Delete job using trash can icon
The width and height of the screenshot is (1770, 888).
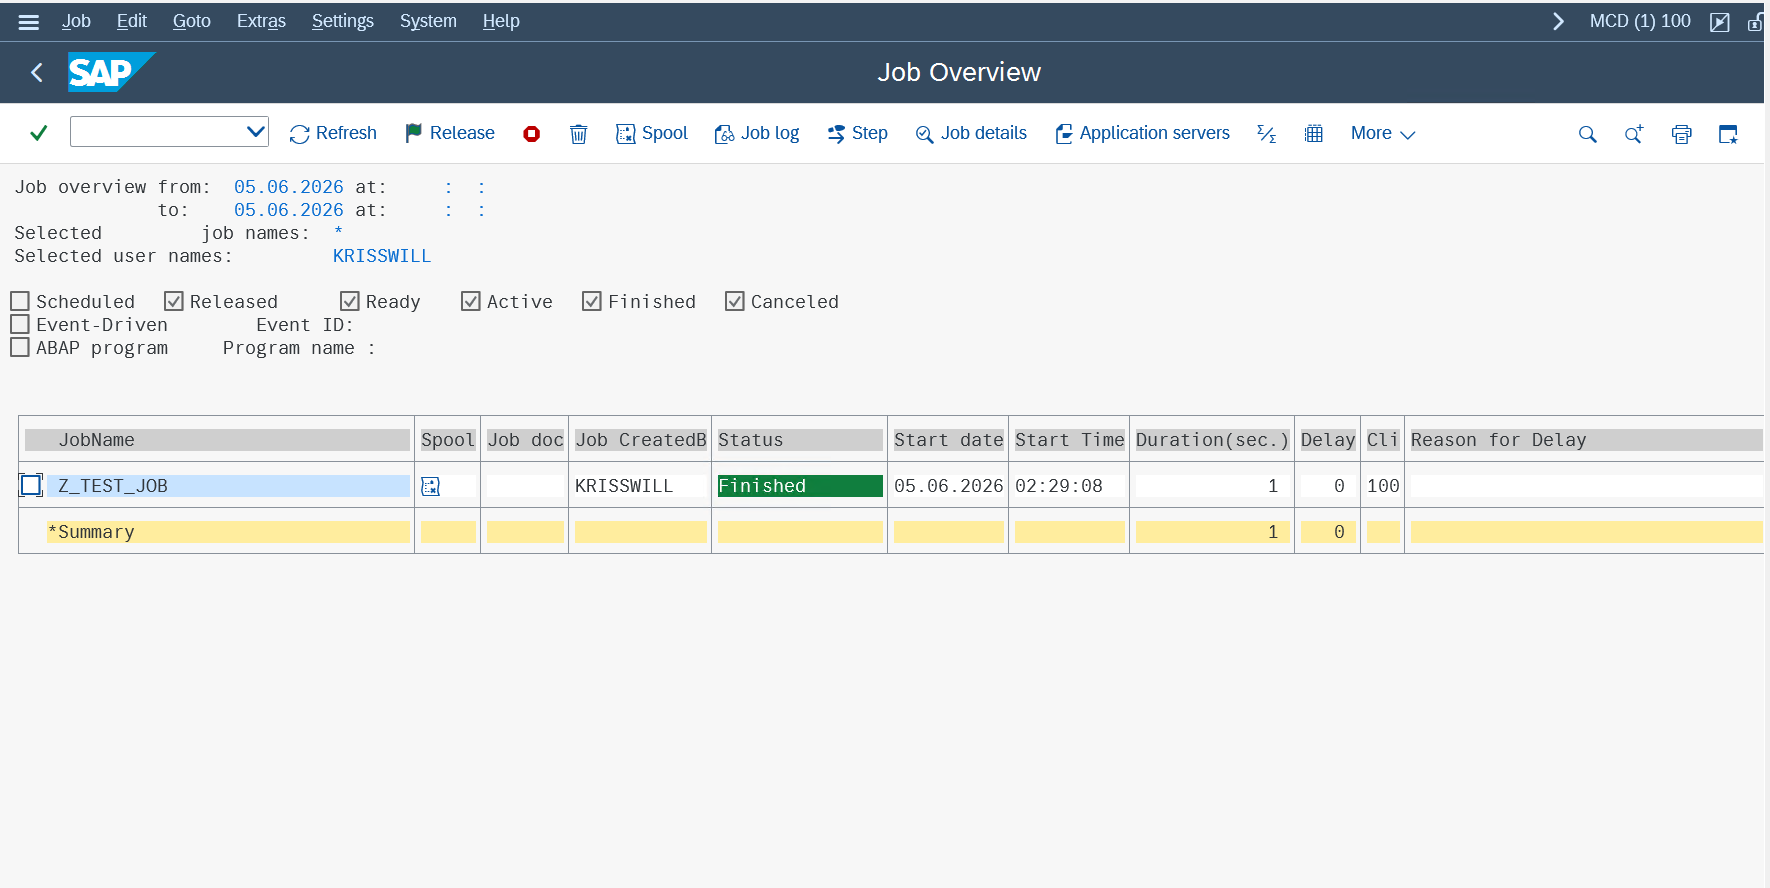579,134
